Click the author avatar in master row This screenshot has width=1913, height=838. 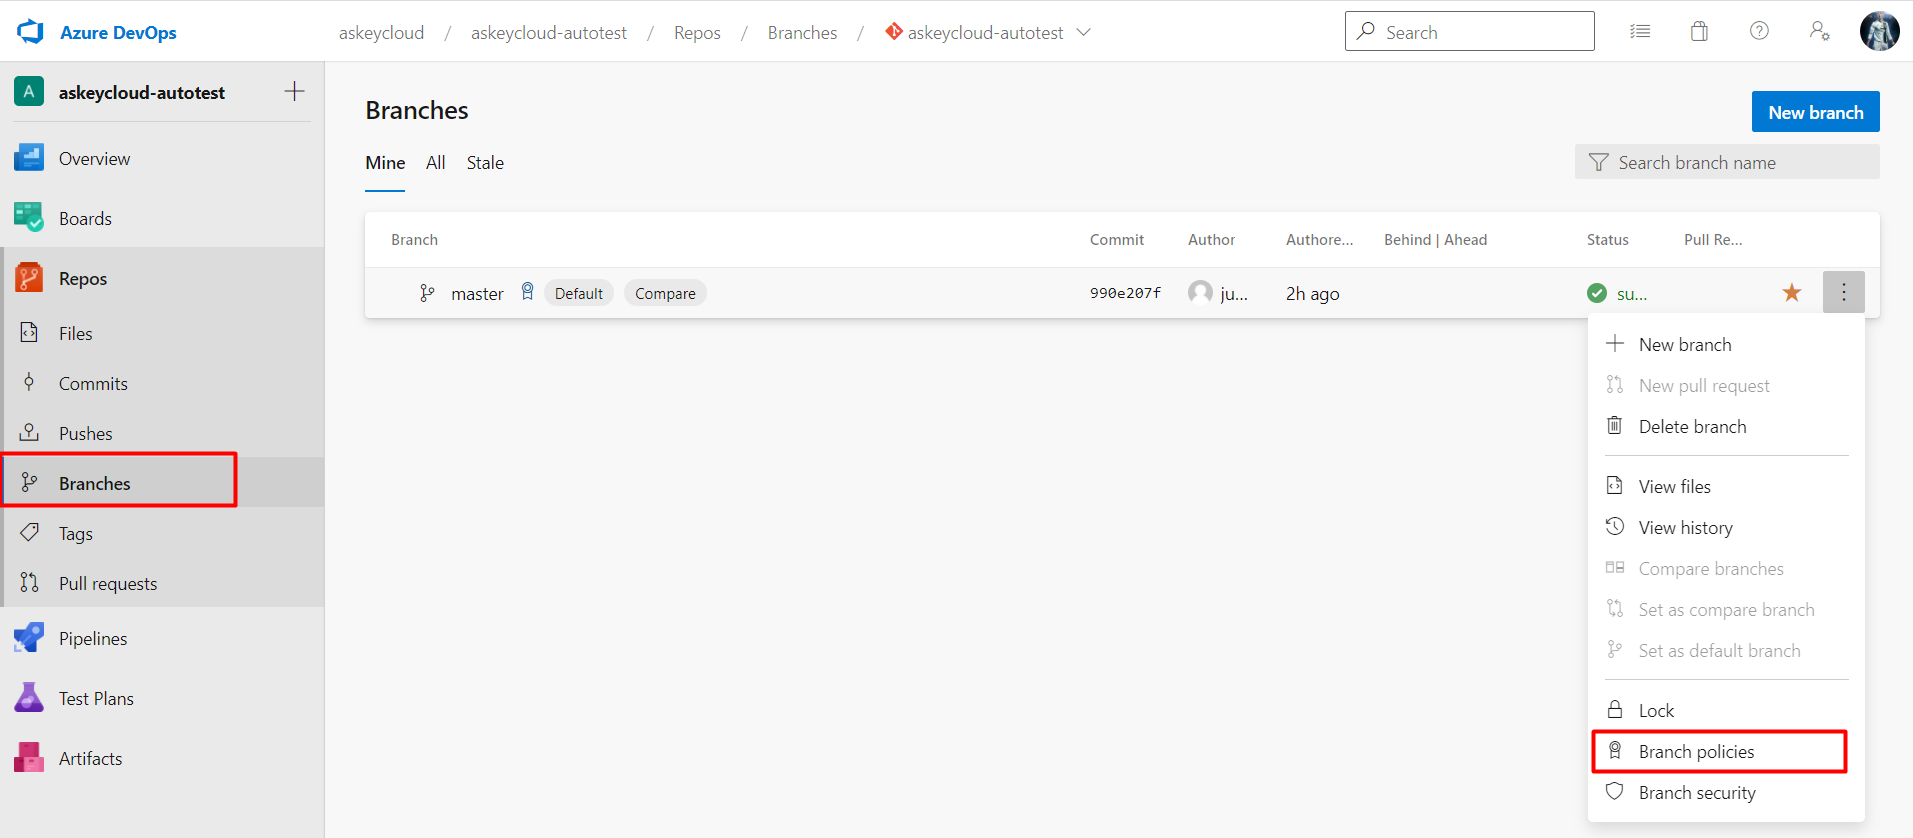tap(1200, 292)
